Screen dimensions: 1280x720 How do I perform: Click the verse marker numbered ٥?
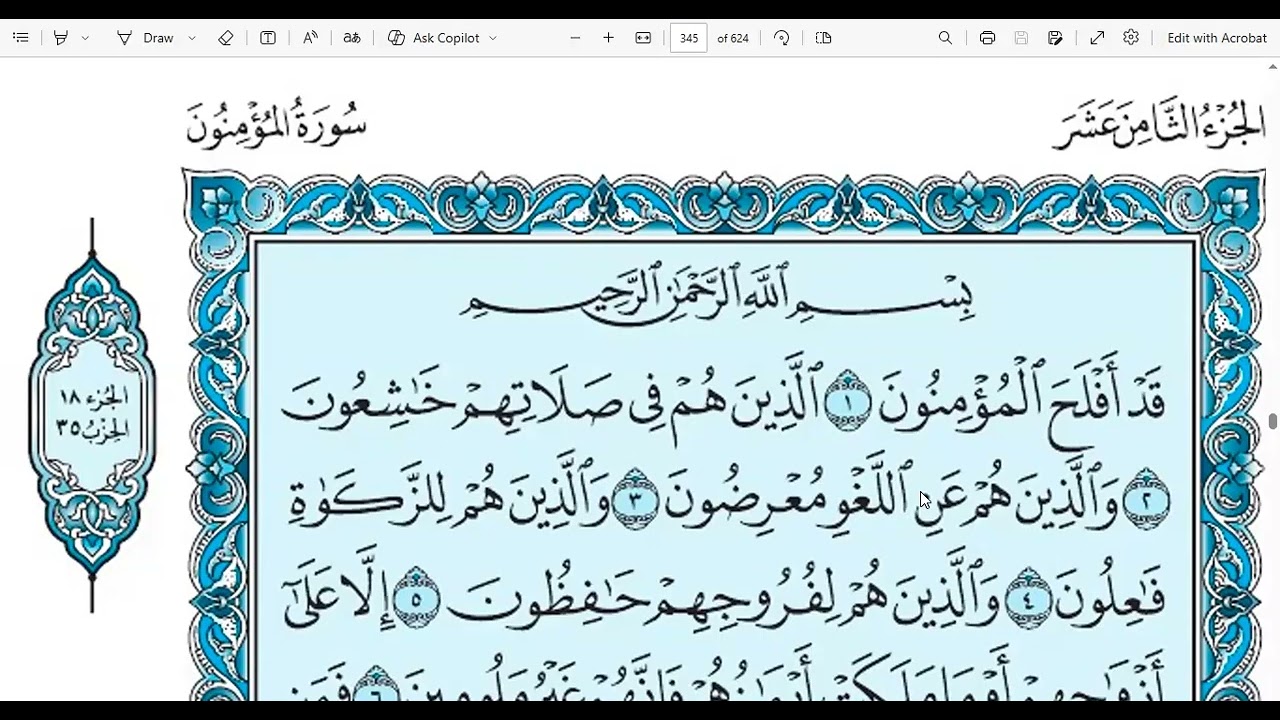pyautogui.click(x=417, y=596)
